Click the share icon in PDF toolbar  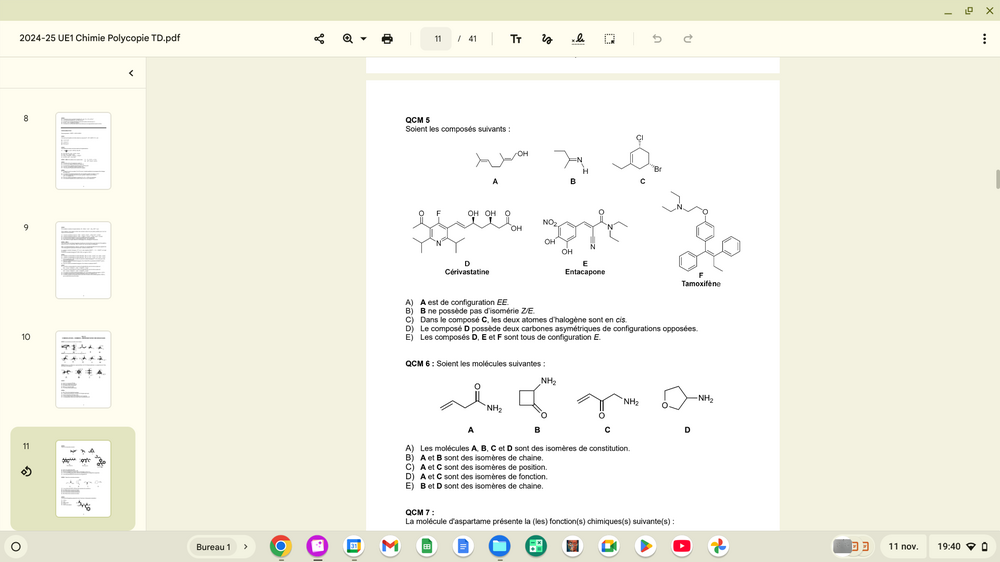(x=319, y=39)
